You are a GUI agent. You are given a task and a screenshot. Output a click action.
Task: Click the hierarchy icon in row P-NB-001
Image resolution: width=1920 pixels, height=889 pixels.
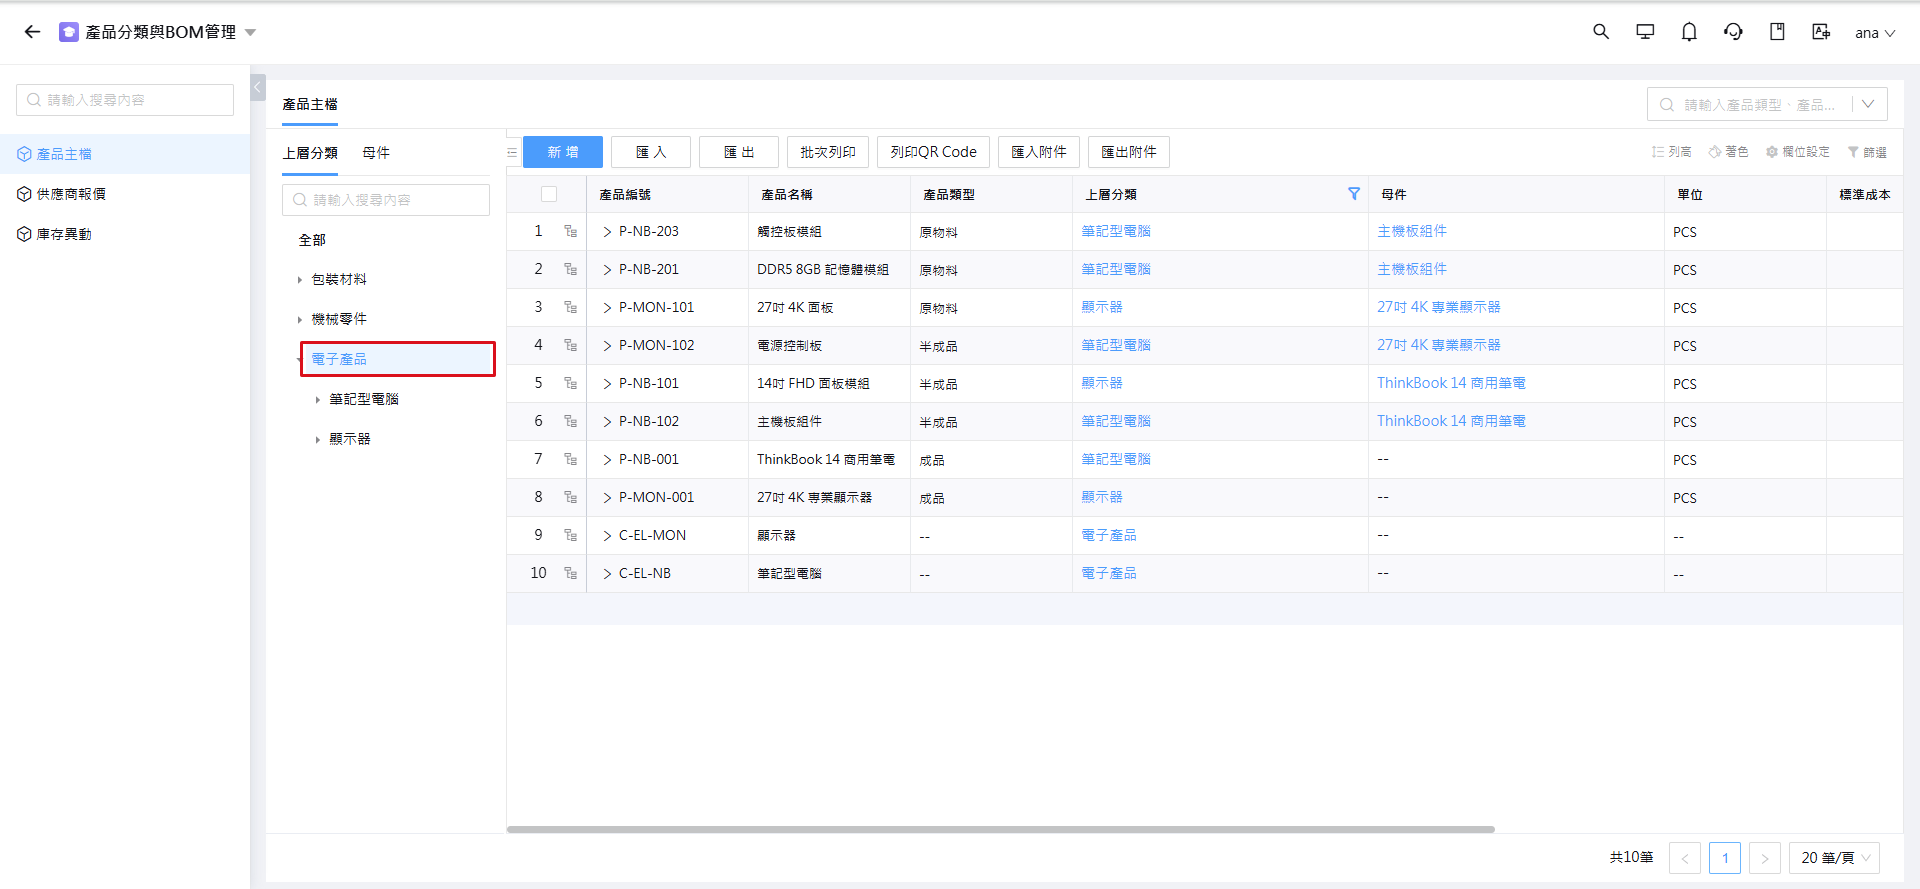pos(570,459)
